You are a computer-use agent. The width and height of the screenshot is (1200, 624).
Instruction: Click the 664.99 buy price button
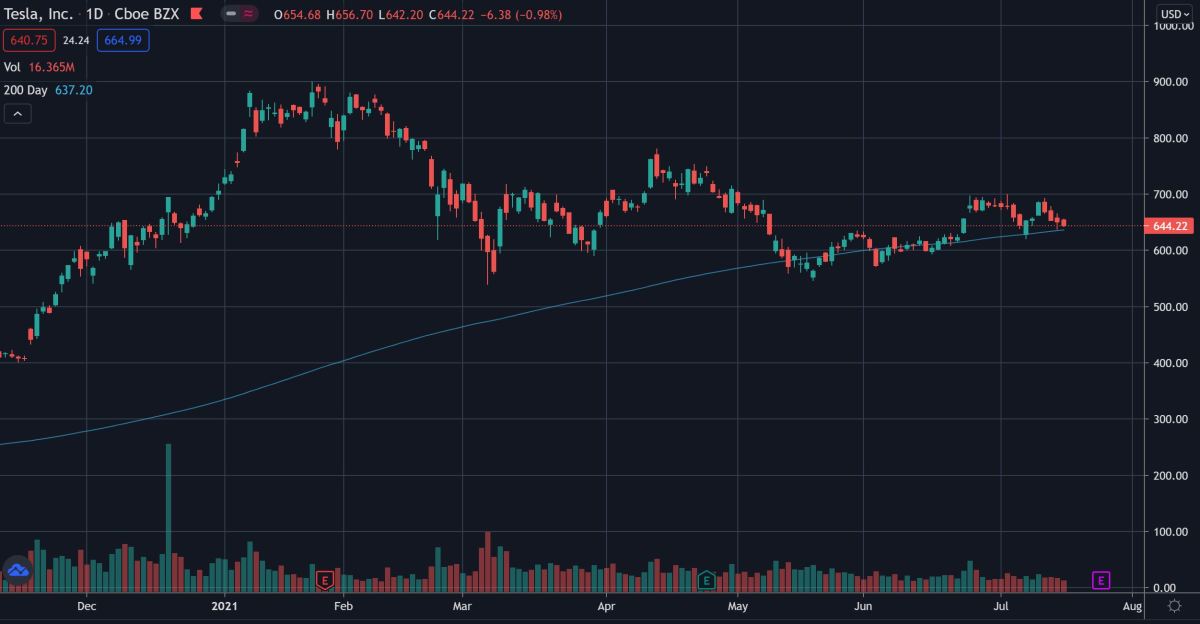123,40
